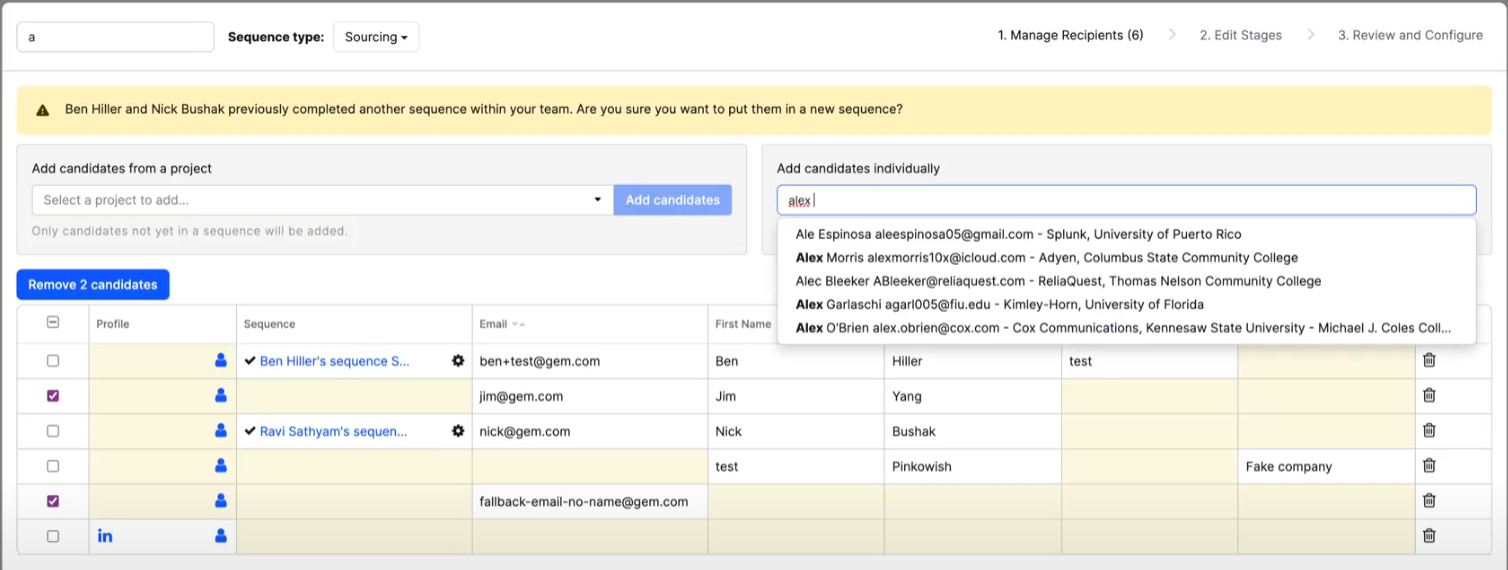The height and width of the screenshot is (570, 1508).
Task: Open the Sourcing sequence type dropdown
Action: tap(376, 37)
